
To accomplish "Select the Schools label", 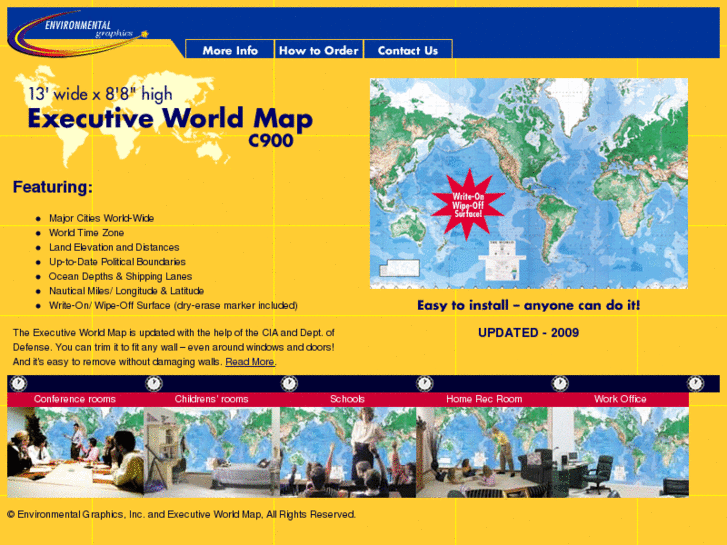I will click(x=347, y=399).
